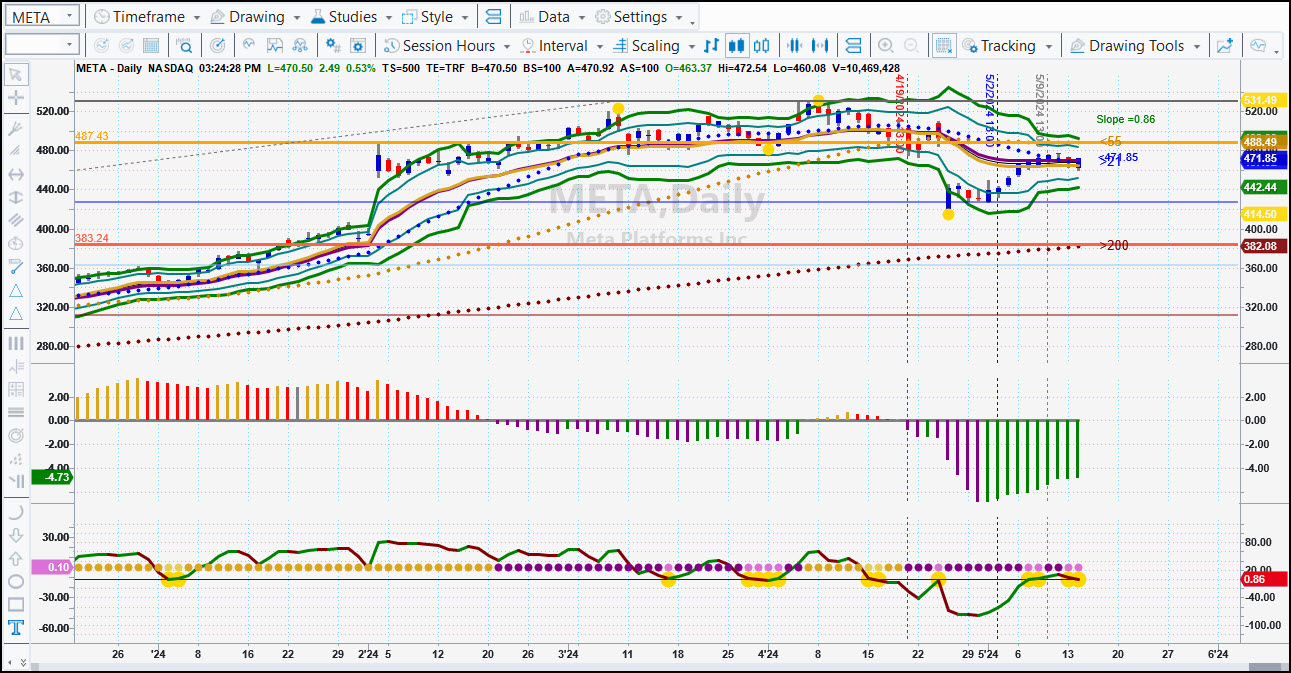Open the Style menu
This screenshot has width=1291, height=673.
coord(436,17)
